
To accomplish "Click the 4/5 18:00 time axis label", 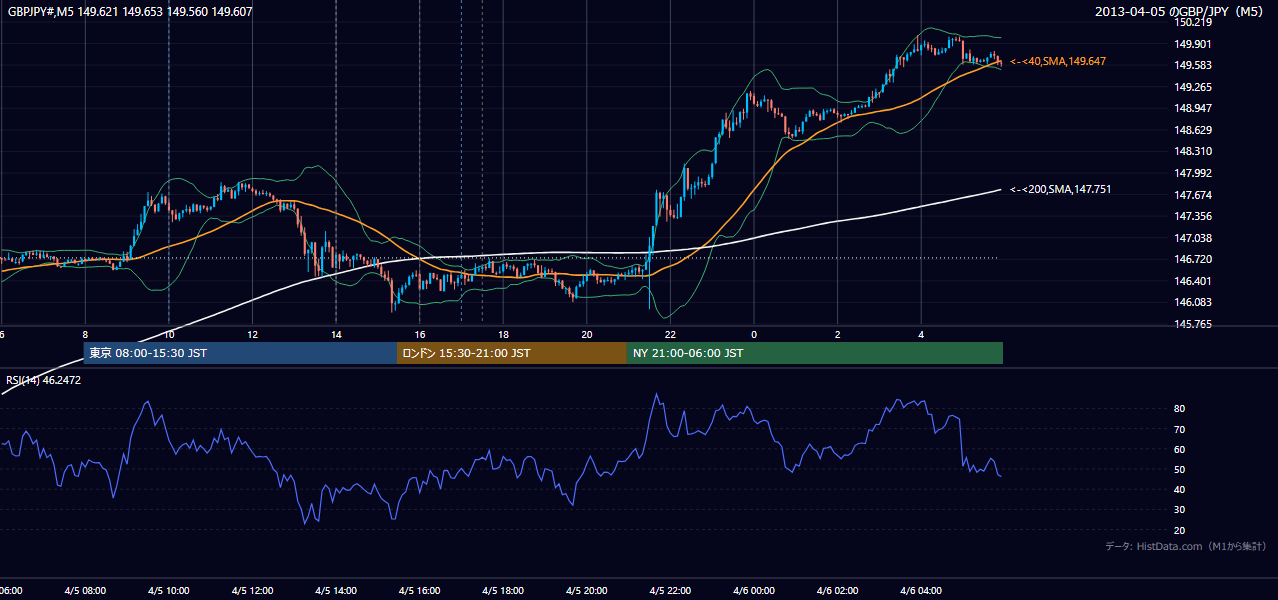I will 503,591.
